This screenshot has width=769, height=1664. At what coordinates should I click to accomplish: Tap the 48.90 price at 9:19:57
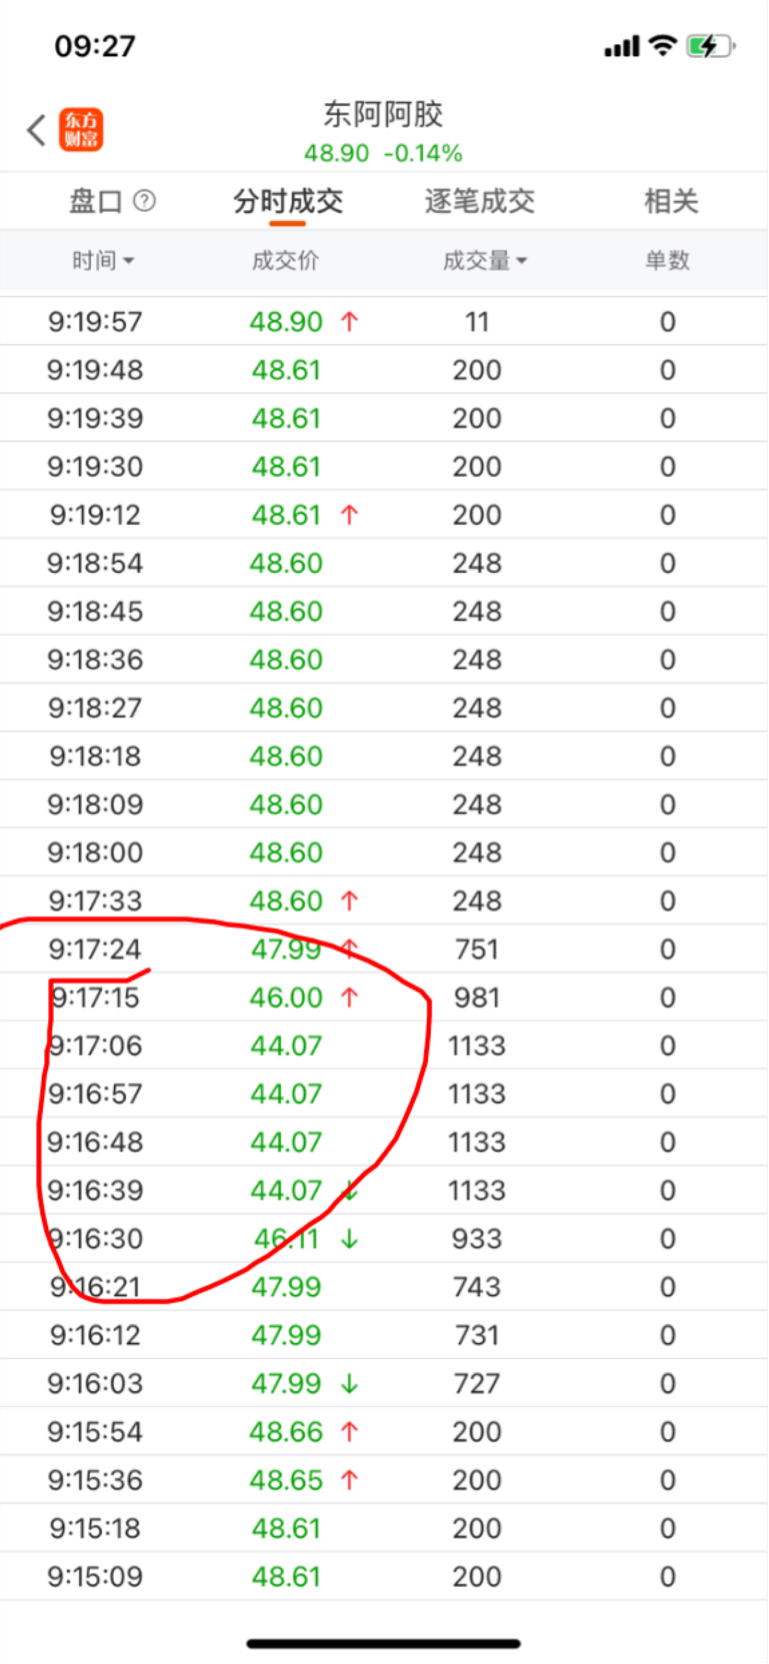tap(286, 322)
